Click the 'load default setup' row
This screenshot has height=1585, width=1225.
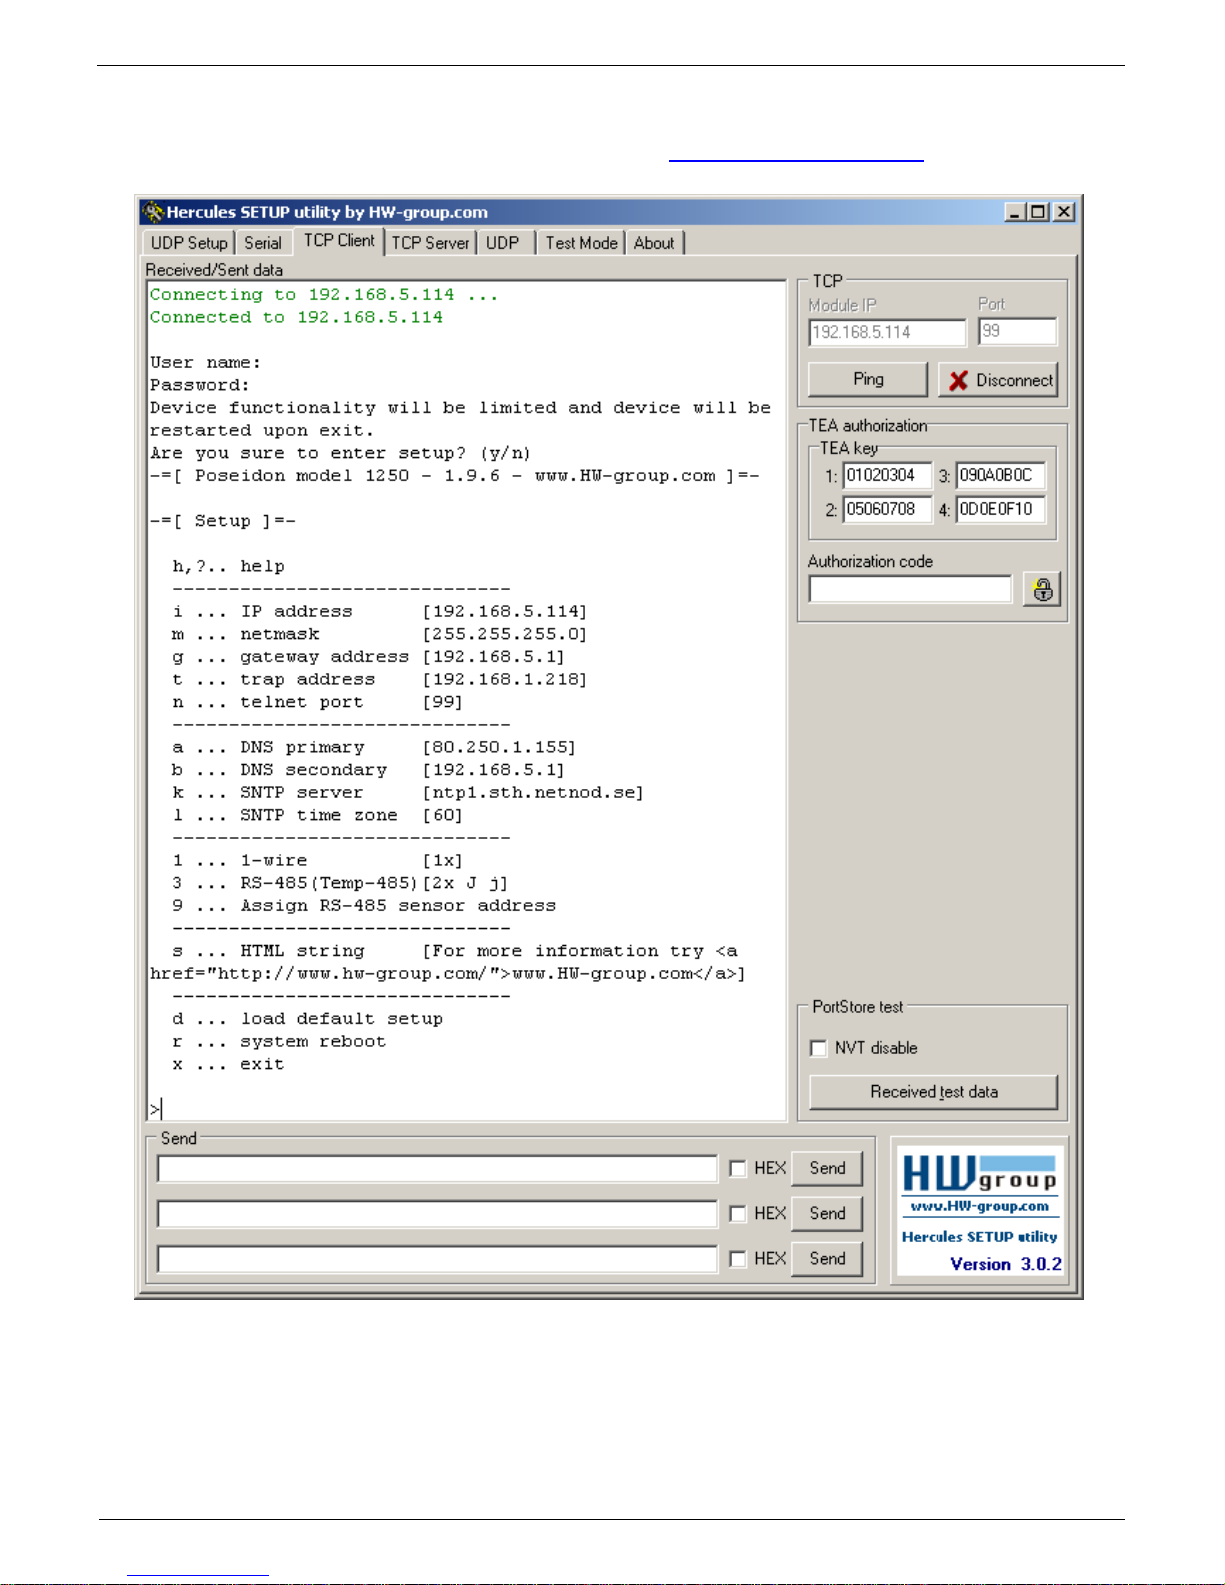point(308,1018)
